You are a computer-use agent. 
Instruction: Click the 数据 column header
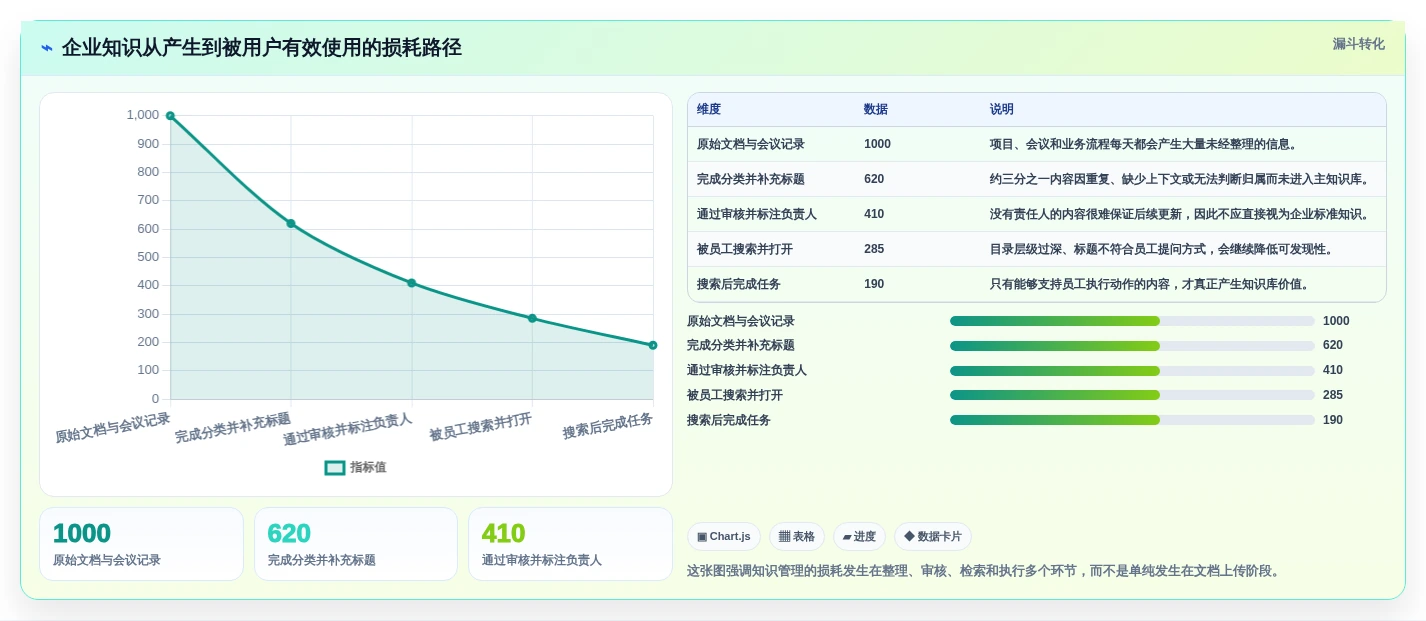pos(876,109)
